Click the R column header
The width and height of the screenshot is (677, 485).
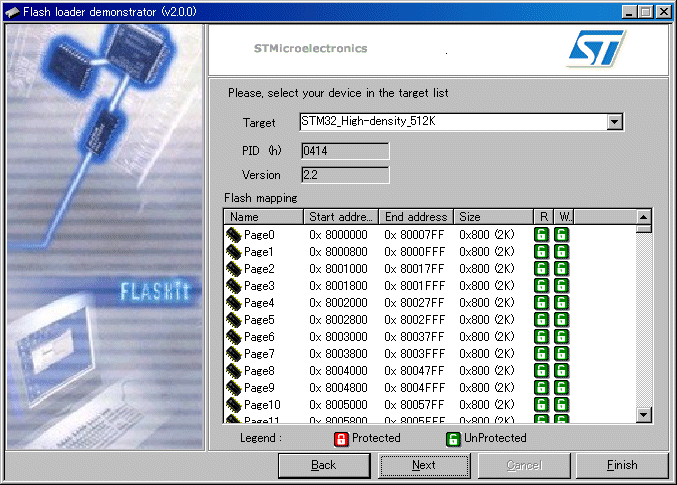pos(544,217)
